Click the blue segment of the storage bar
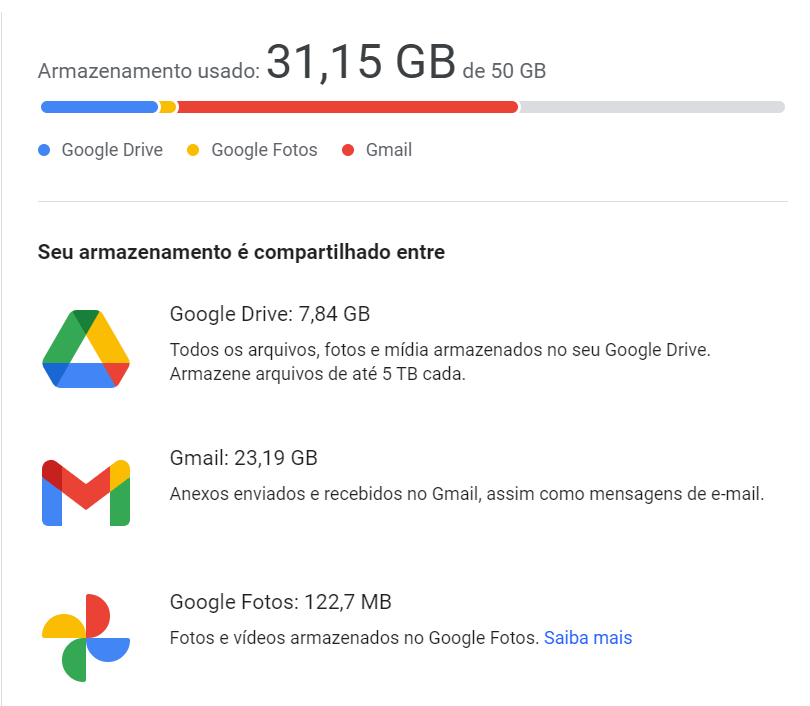810x706 pixels. pyautogui.click(x=99, y=107)
